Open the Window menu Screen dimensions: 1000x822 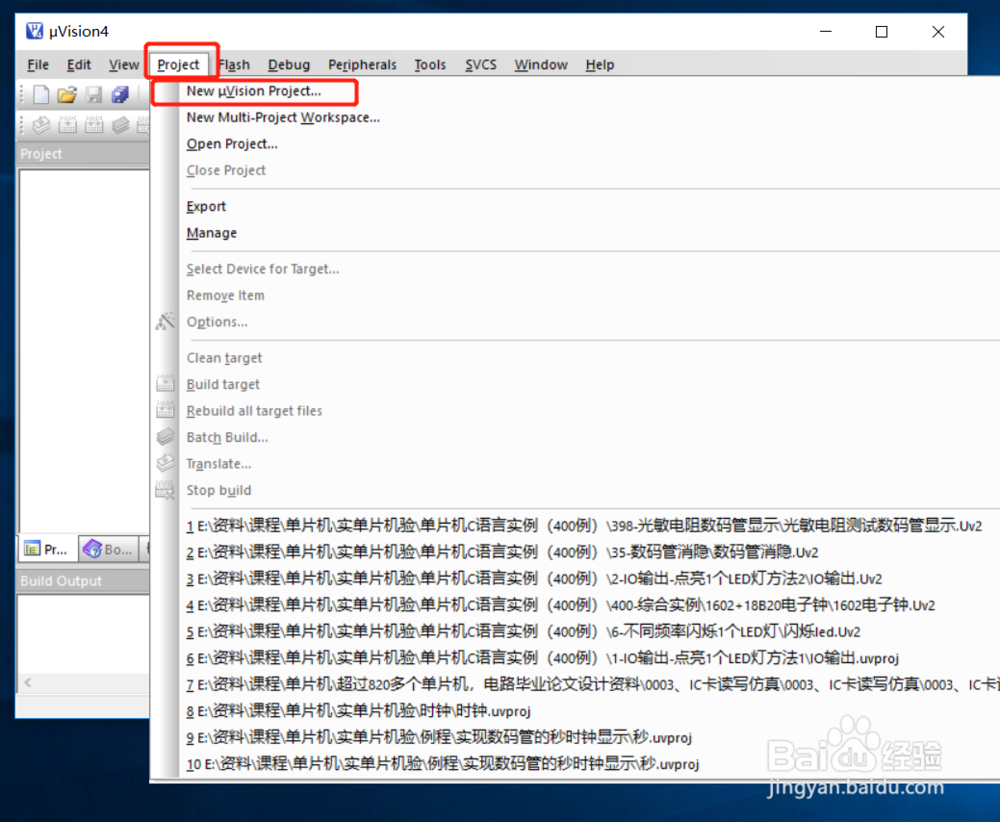[x=541, y=64]
